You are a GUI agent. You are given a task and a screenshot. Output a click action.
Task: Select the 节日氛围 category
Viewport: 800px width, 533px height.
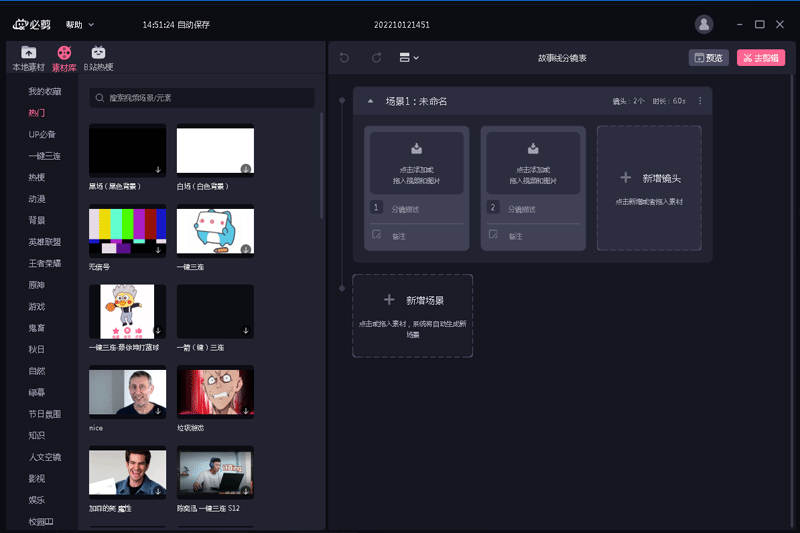[44, 414]
